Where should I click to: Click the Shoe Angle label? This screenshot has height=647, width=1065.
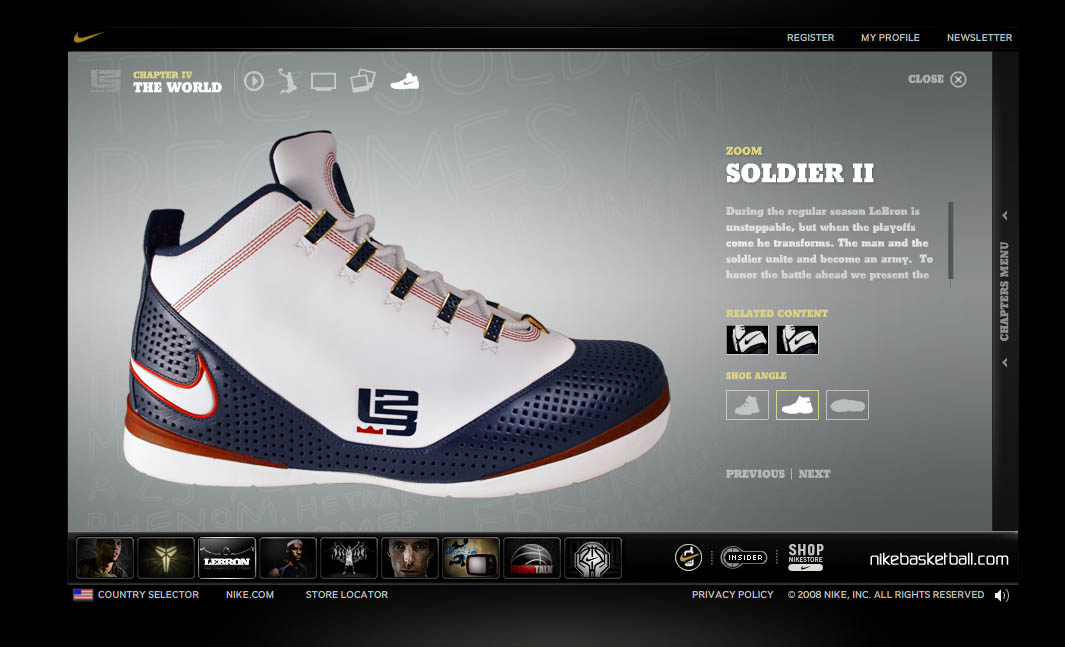coord(756,375)
